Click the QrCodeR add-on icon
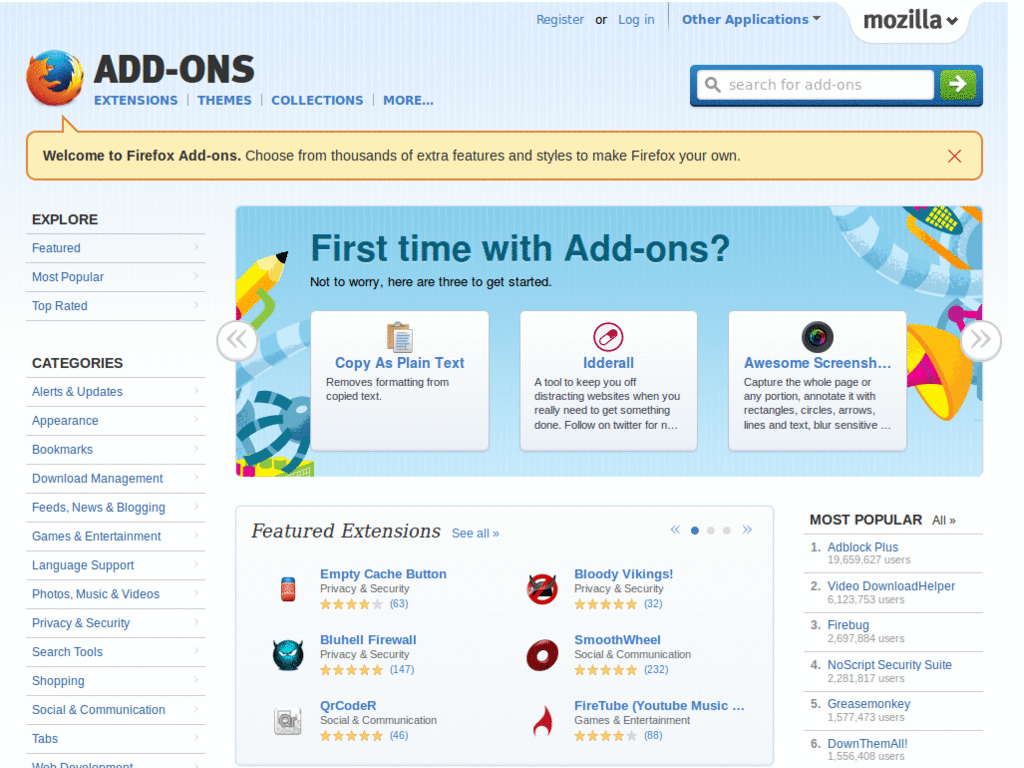 [x=288, y=721]
